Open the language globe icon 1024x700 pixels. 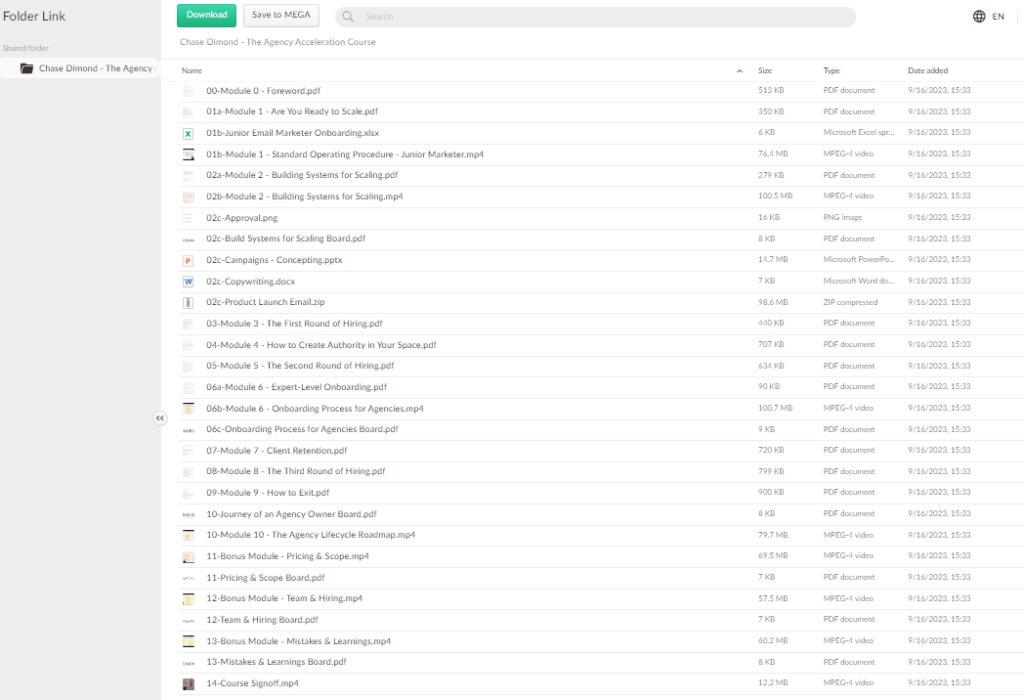point(979,16)
